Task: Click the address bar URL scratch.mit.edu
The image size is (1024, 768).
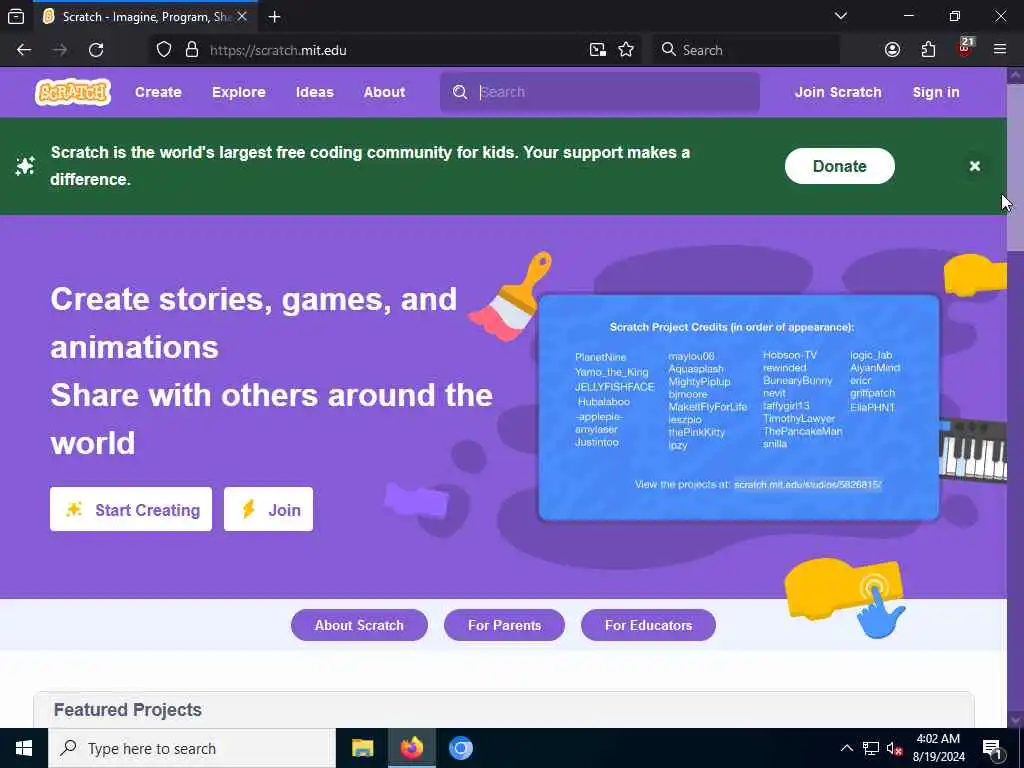Action: pos(278,50)
